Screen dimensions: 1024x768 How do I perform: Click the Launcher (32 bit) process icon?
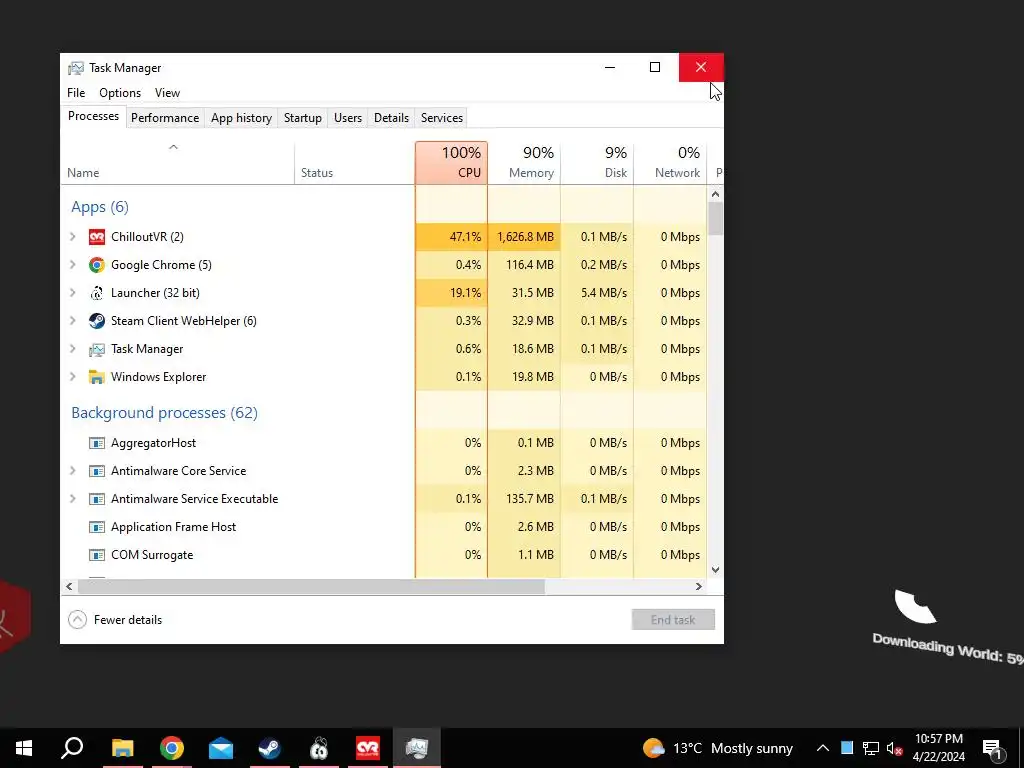97,293
